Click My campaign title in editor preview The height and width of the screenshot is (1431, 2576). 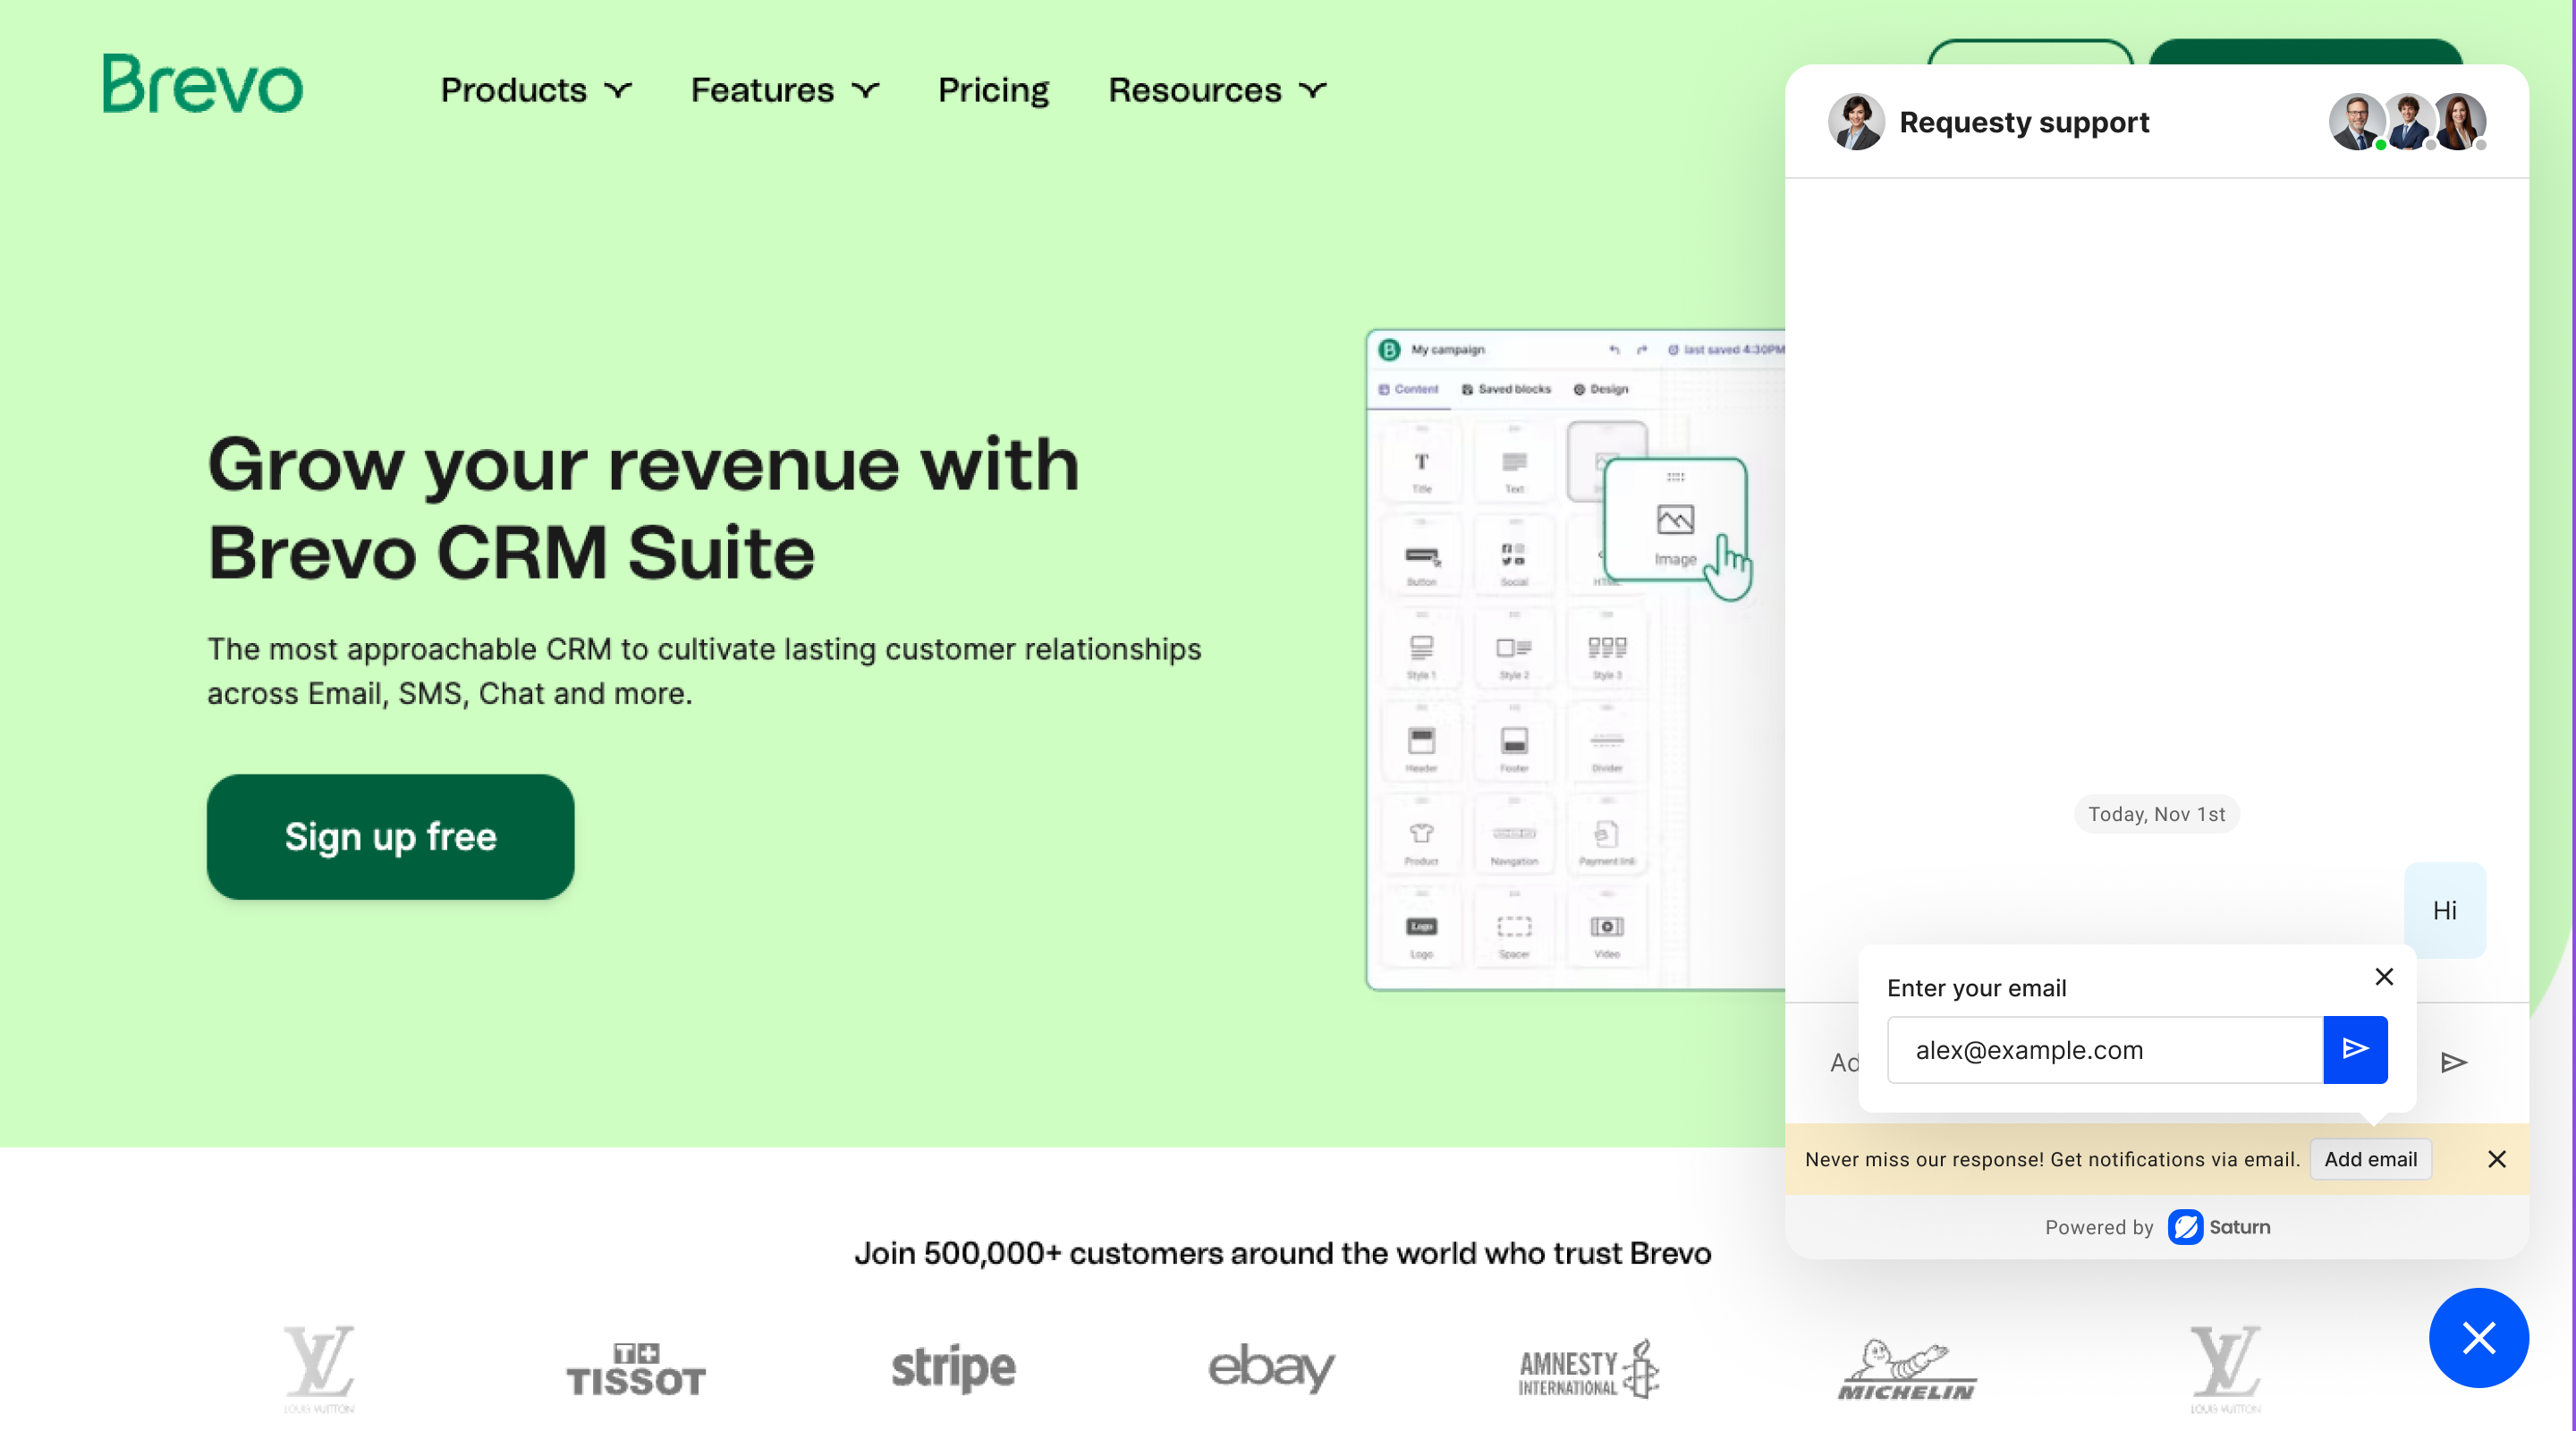(1447, 350)
